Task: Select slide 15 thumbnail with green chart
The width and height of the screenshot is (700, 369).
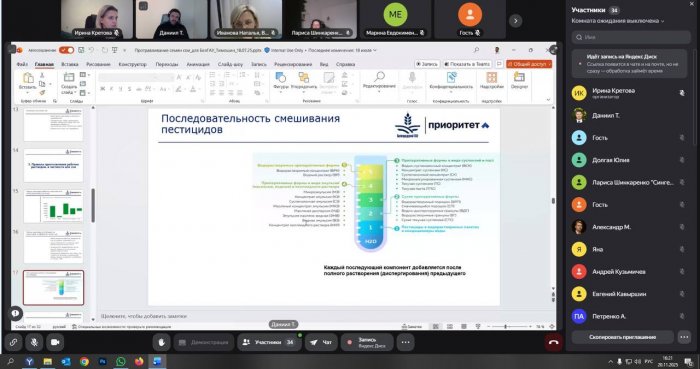Action: (54, 206)
